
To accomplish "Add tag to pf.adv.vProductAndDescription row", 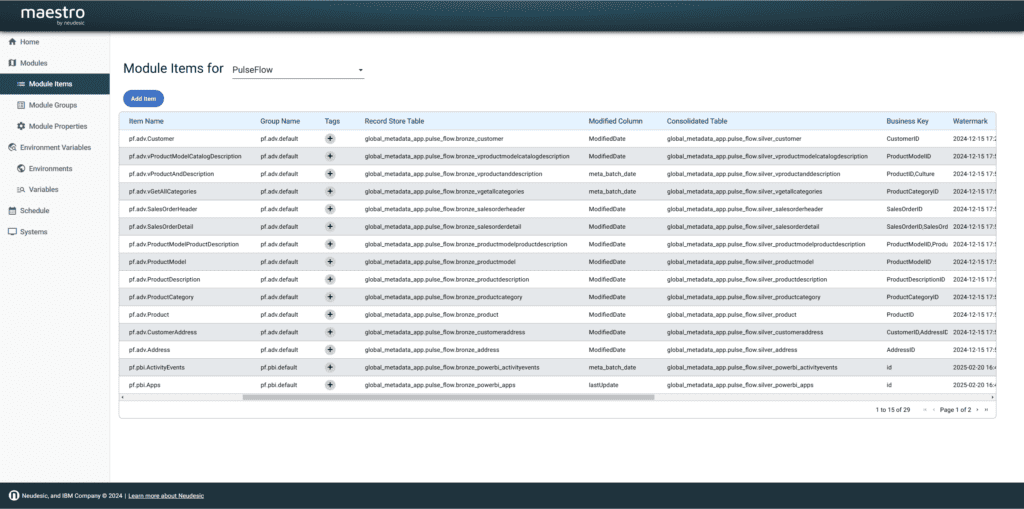I will click(330, 174).
